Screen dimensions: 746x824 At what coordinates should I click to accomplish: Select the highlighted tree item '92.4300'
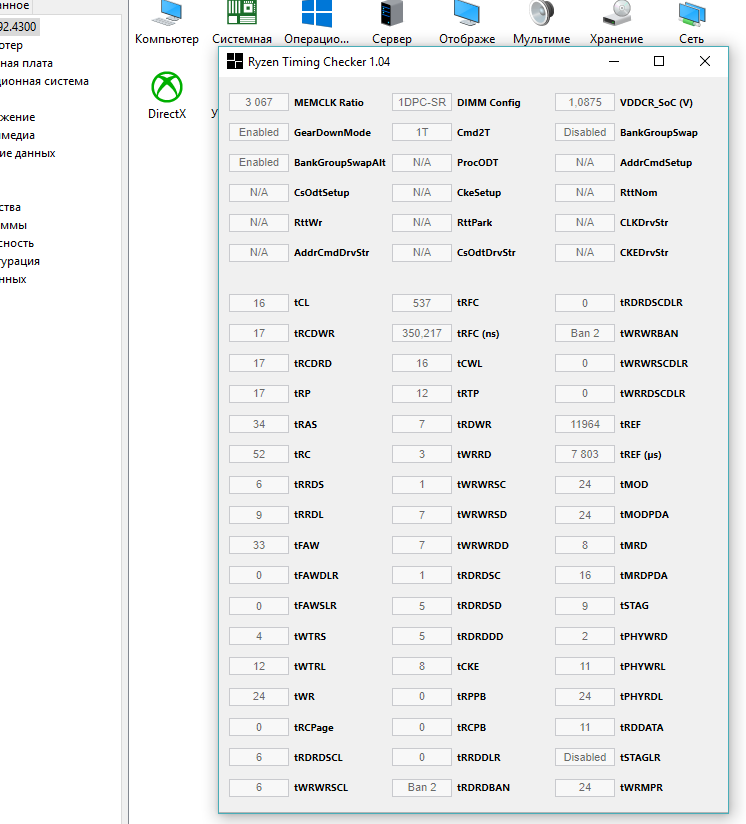click(18, 27)
